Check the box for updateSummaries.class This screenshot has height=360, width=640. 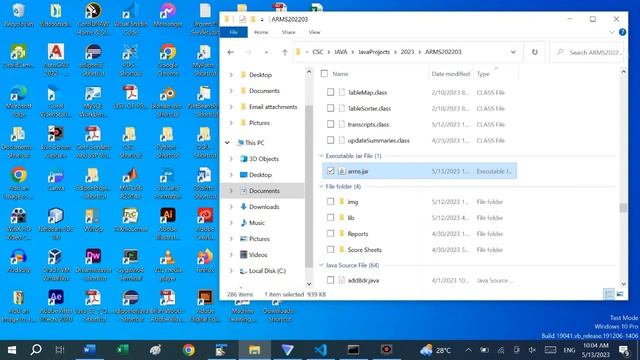click(331, 140)
